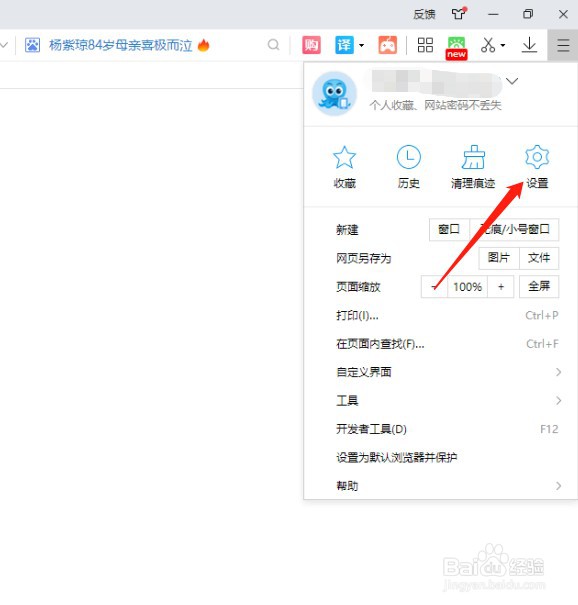This screenshot has width=578, height=605.
Task: Click the Baidu paw icon beside headline
Action: pyautogui.click(x=32, y=45)
